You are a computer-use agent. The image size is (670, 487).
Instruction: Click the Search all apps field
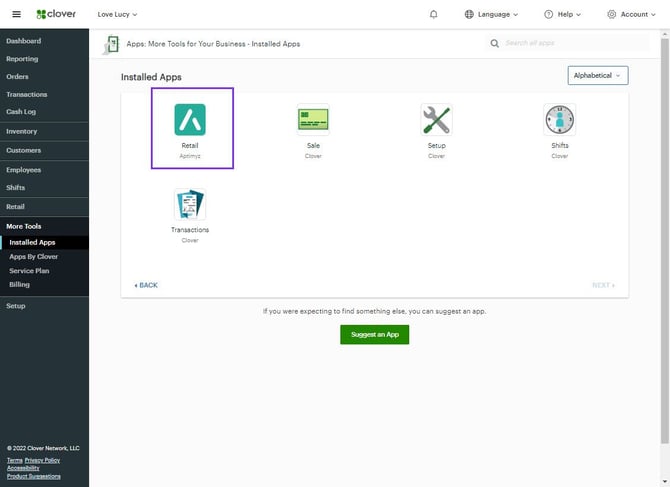[570, 44]
